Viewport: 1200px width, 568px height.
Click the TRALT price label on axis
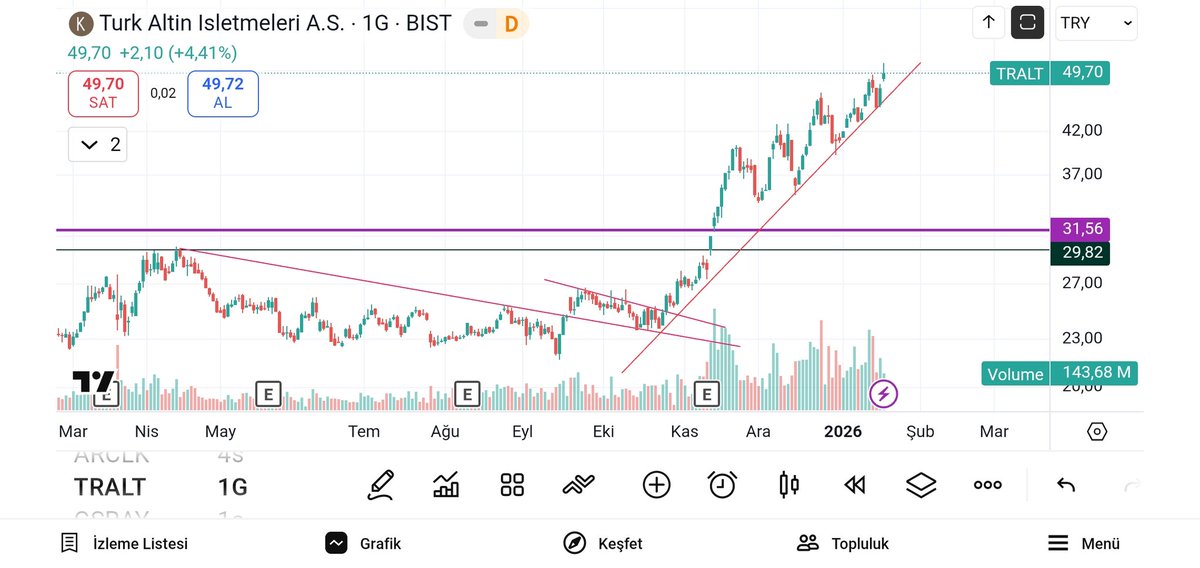click(x=1050, y=73)
